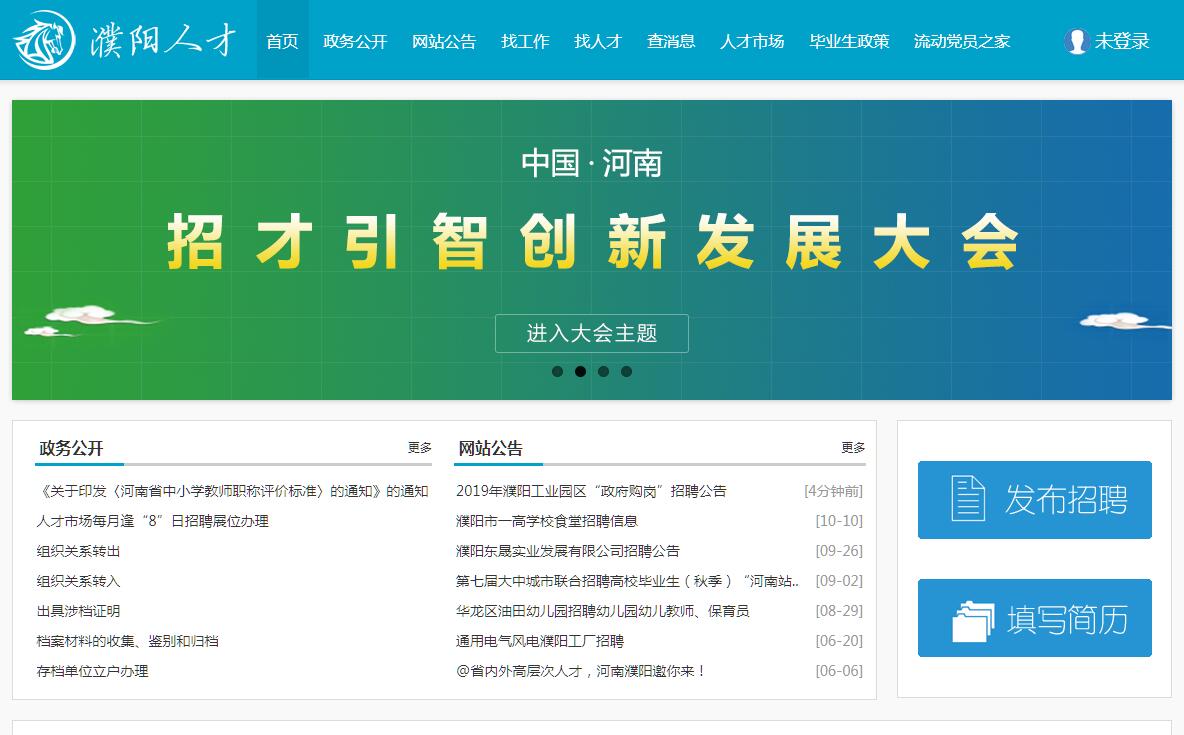
Task: Click the user avatar icon beside 未登录
Action: (1076, 41)
